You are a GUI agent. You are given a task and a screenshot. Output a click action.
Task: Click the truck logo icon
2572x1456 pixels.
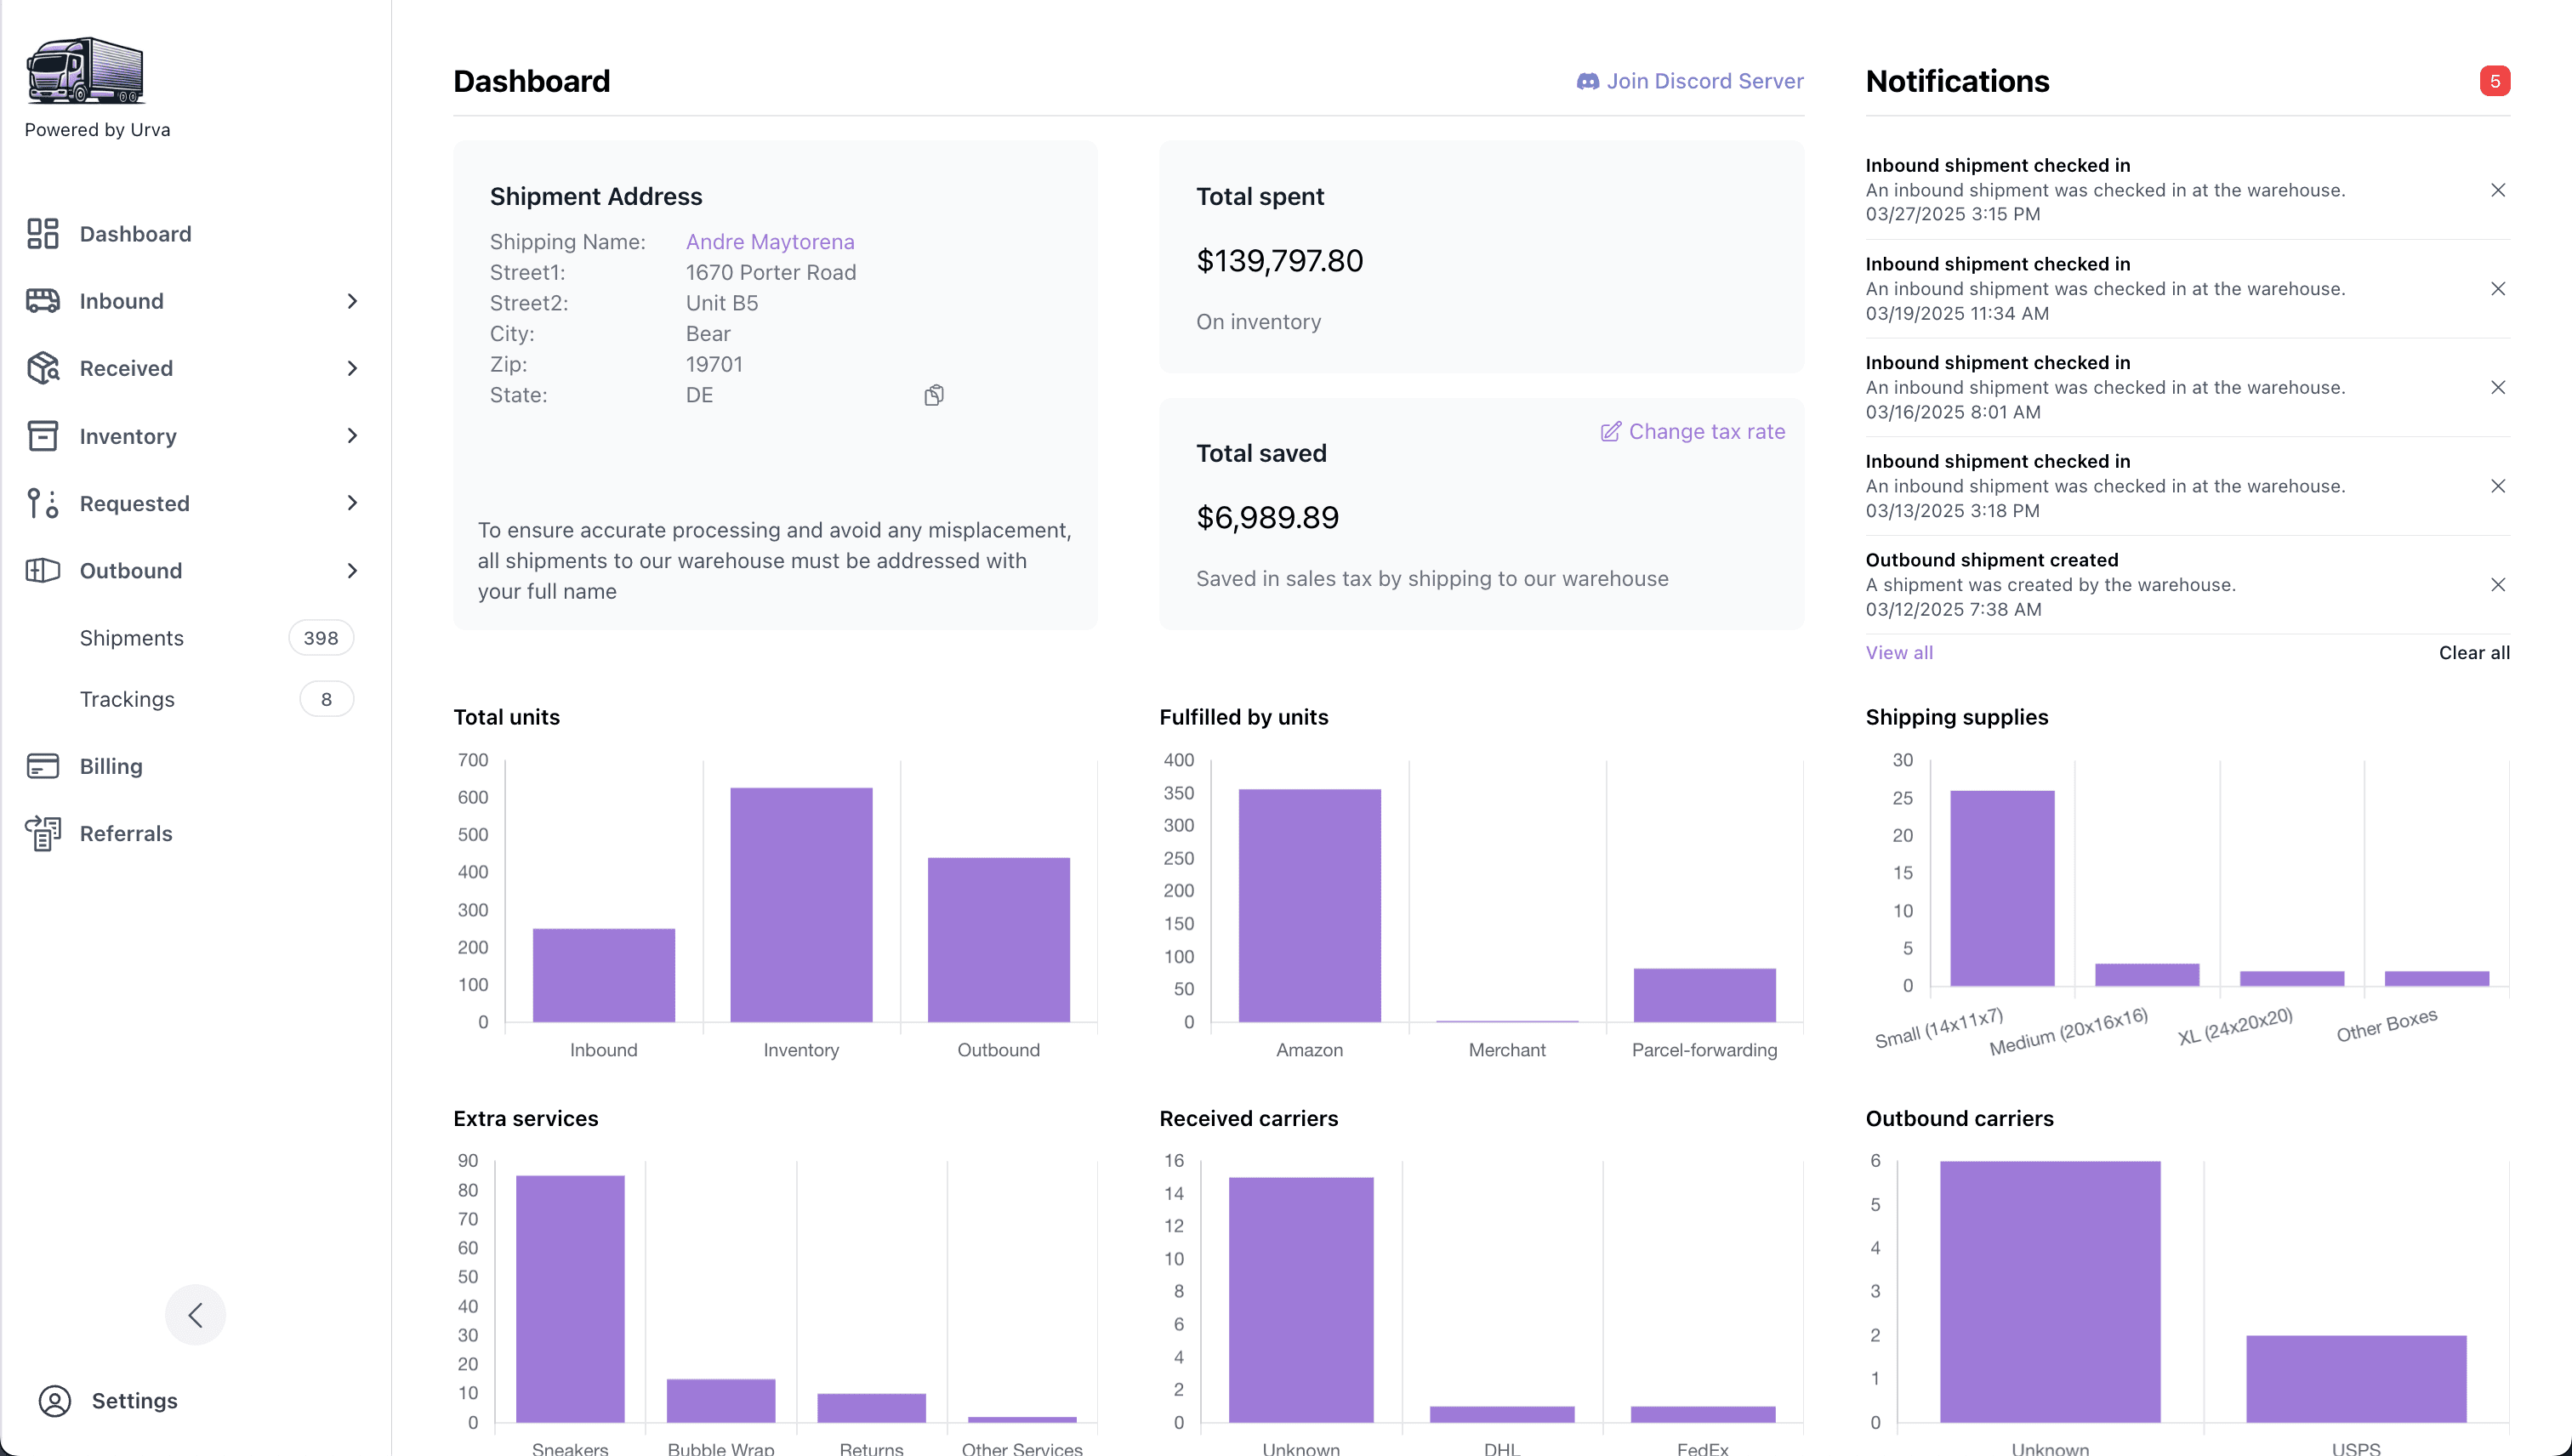86,71
